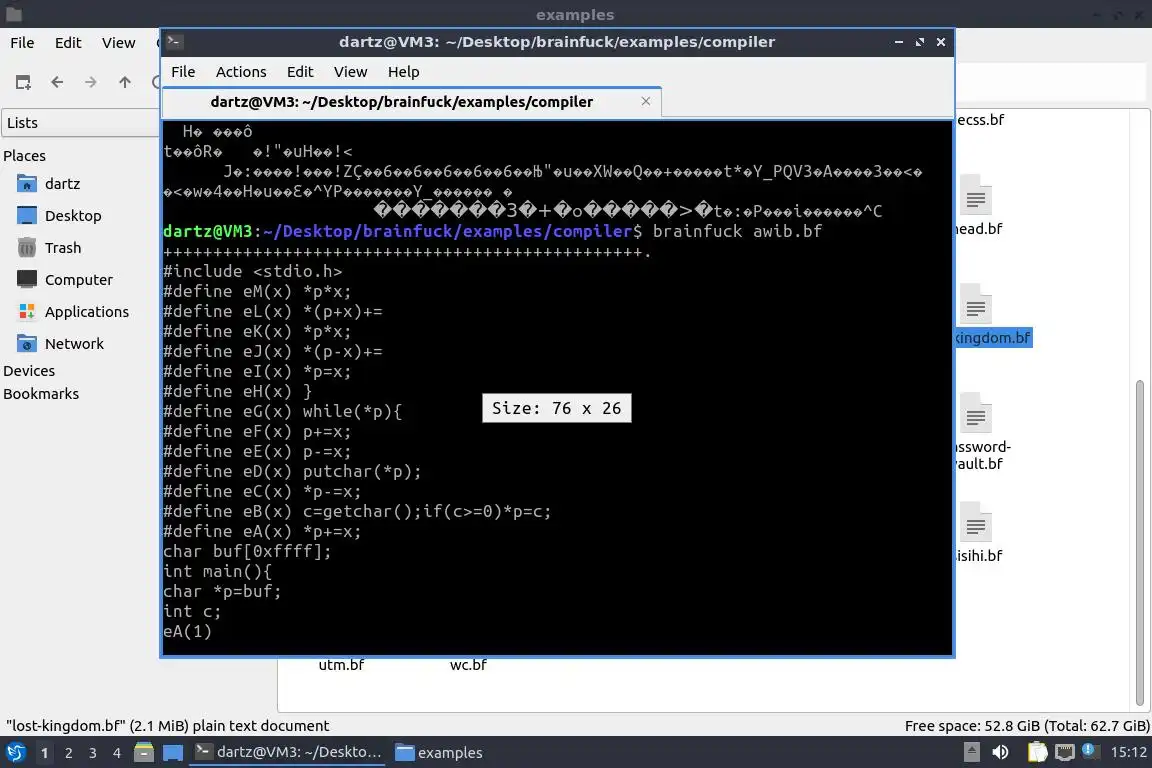
Task: Open the volume control in tray
Action: 1001,752
